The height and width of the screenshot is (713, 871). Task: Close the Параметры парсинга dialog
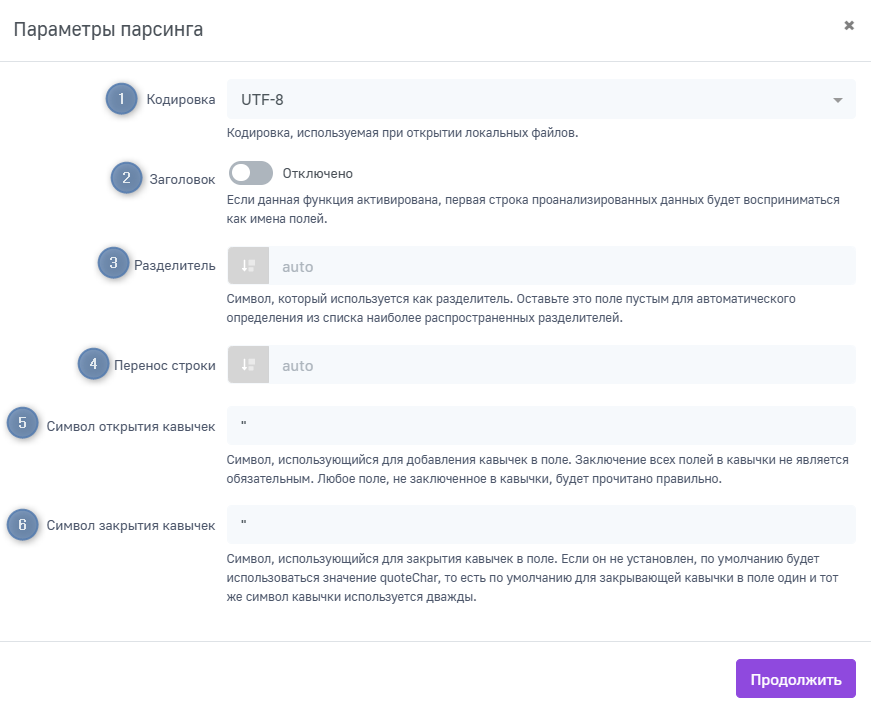click(x=849, y=26)
